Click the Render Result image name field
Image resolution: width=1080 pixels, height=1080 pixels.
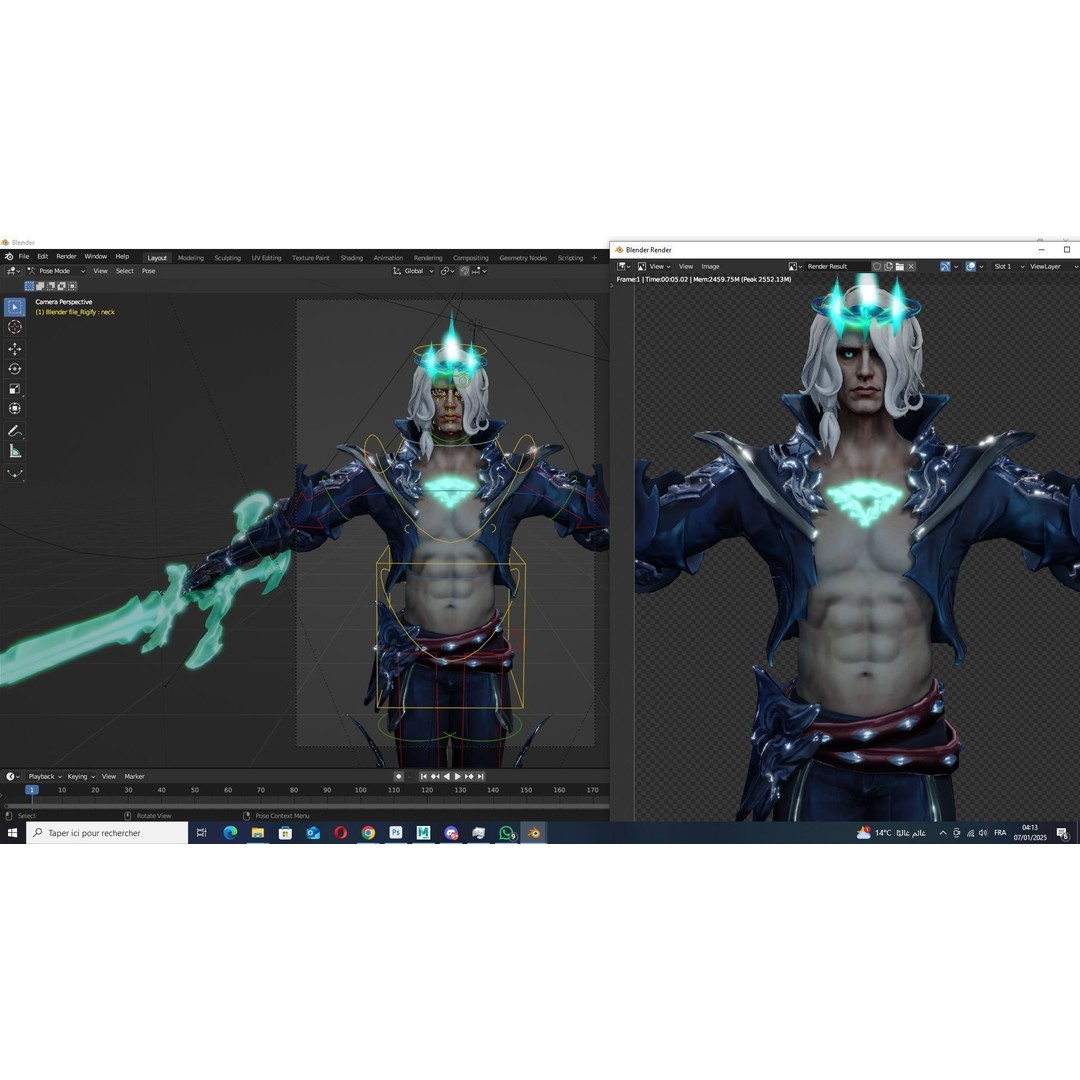coord(836,267)
